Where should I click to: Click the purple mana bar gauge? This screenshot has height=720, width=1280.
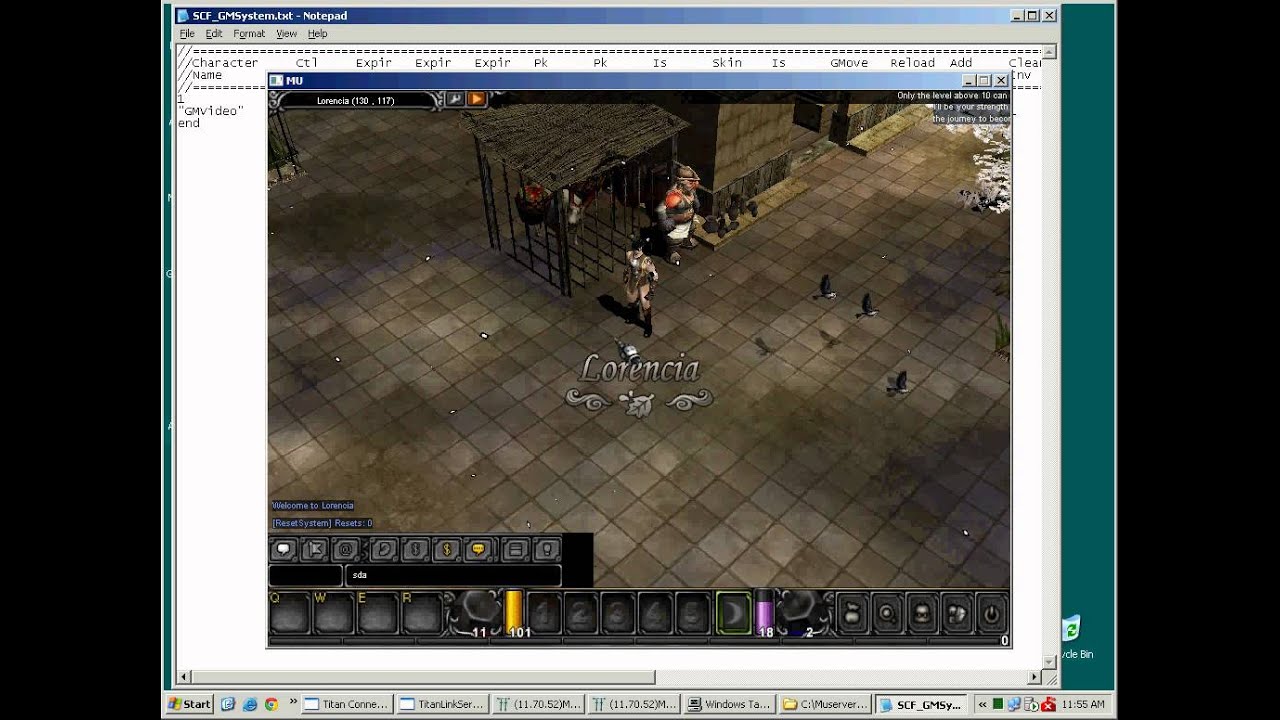pyautogui.click(x=764, y=612)
